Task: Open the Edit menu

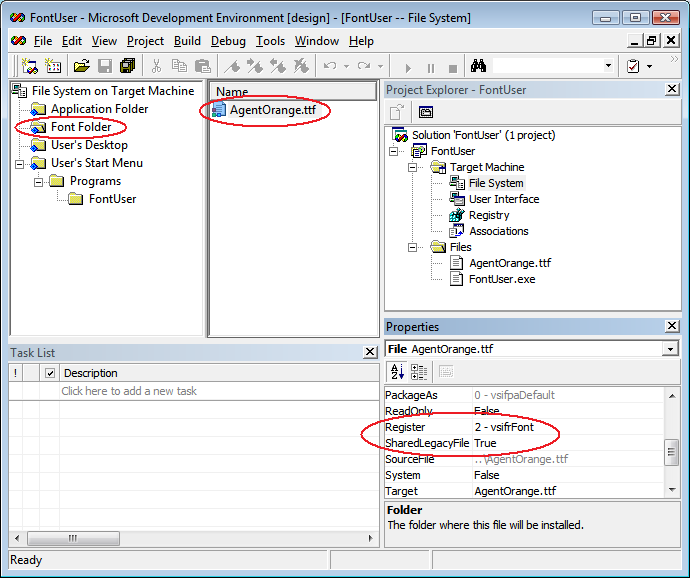Action: (72, 41)
